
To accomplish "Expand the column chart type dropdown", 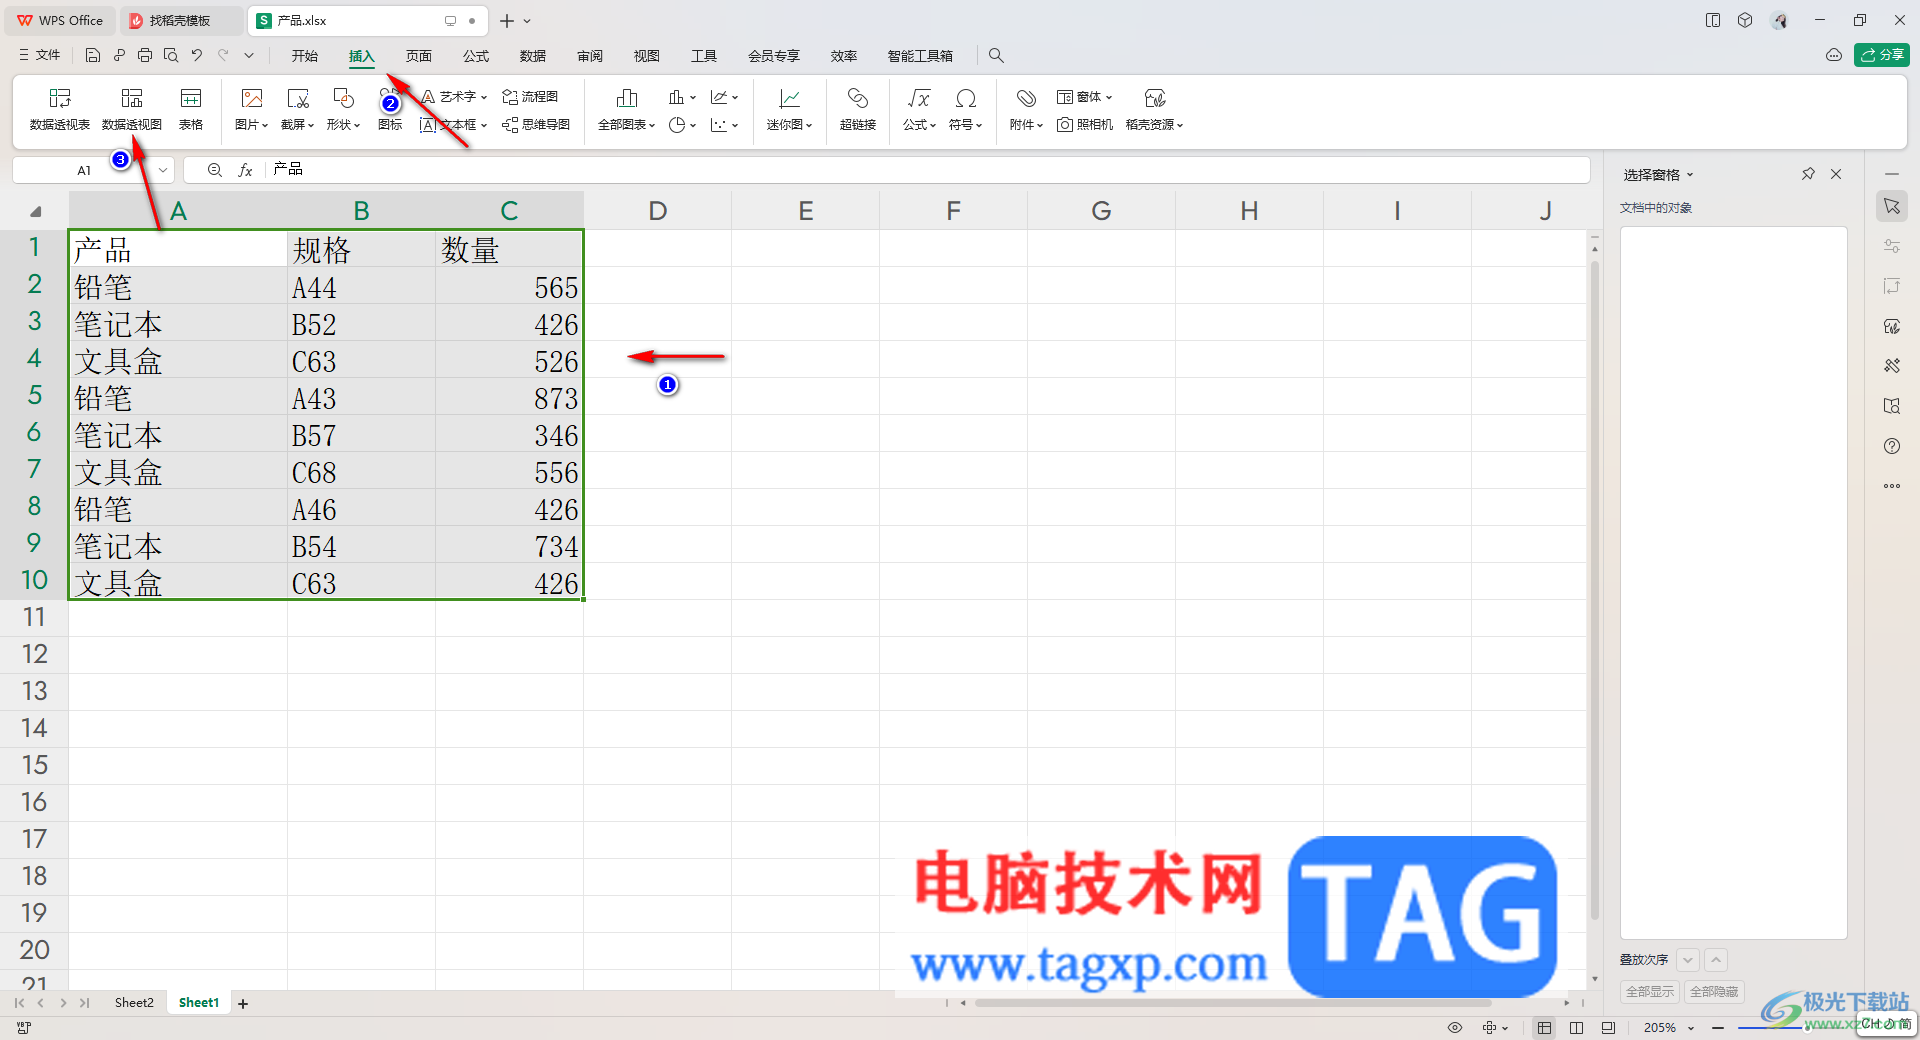I will (x=693, y=97).
